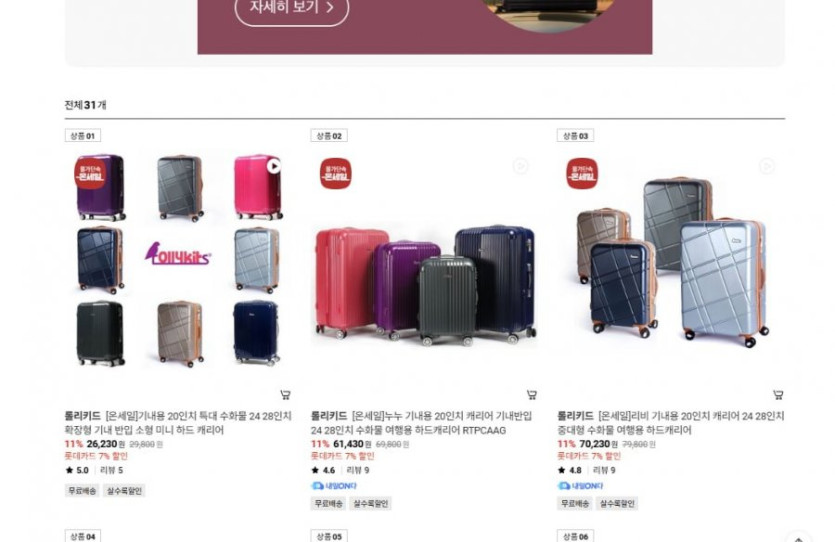Open 리비 기내용 20인치 캐리어 title link
This screenshot has height=542, width=835.
tap(671, 423)
